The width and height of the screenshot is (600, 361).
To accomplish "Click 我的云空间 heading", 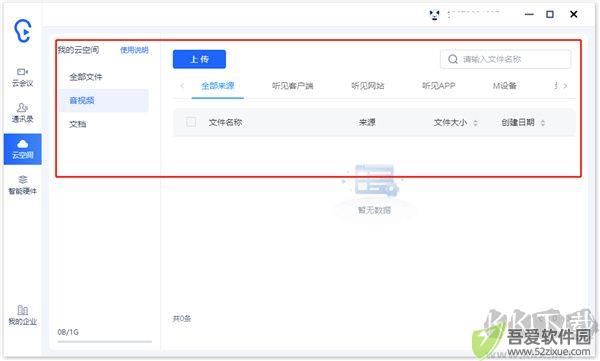I will click(78, 50).
